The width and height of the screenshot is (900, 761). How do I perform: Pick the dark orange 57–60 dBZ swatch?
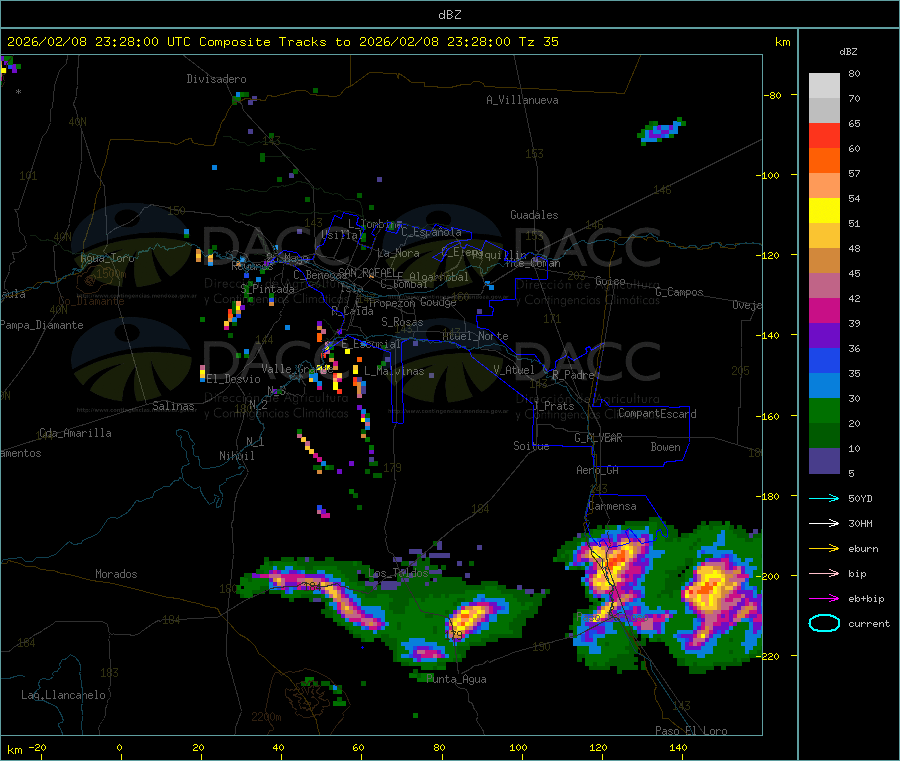tap(824, 161)
